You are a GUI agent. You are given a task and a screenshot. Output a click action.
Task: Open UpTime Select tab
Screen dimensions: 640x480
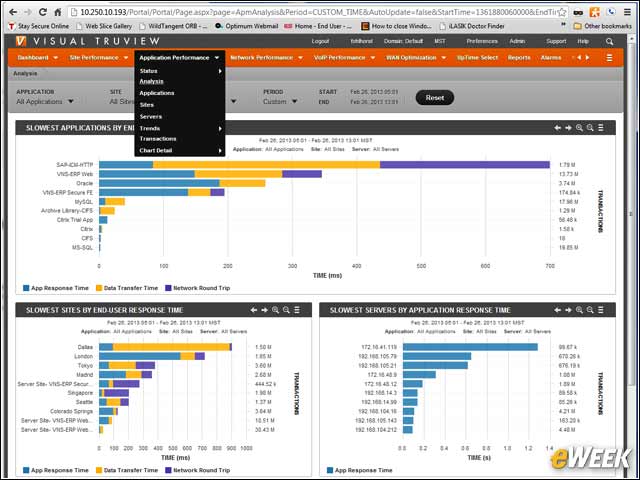point(477,58)
